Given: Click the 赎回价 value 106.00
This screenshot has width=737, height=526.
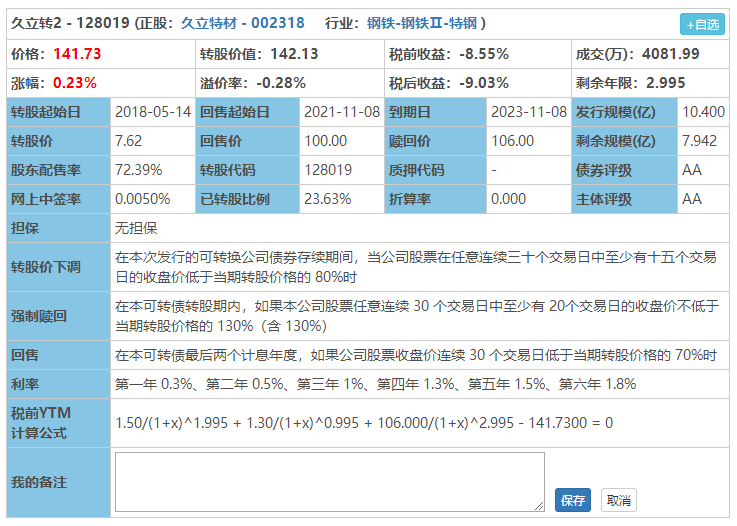Looking at the screenshot, I should 512,141.
